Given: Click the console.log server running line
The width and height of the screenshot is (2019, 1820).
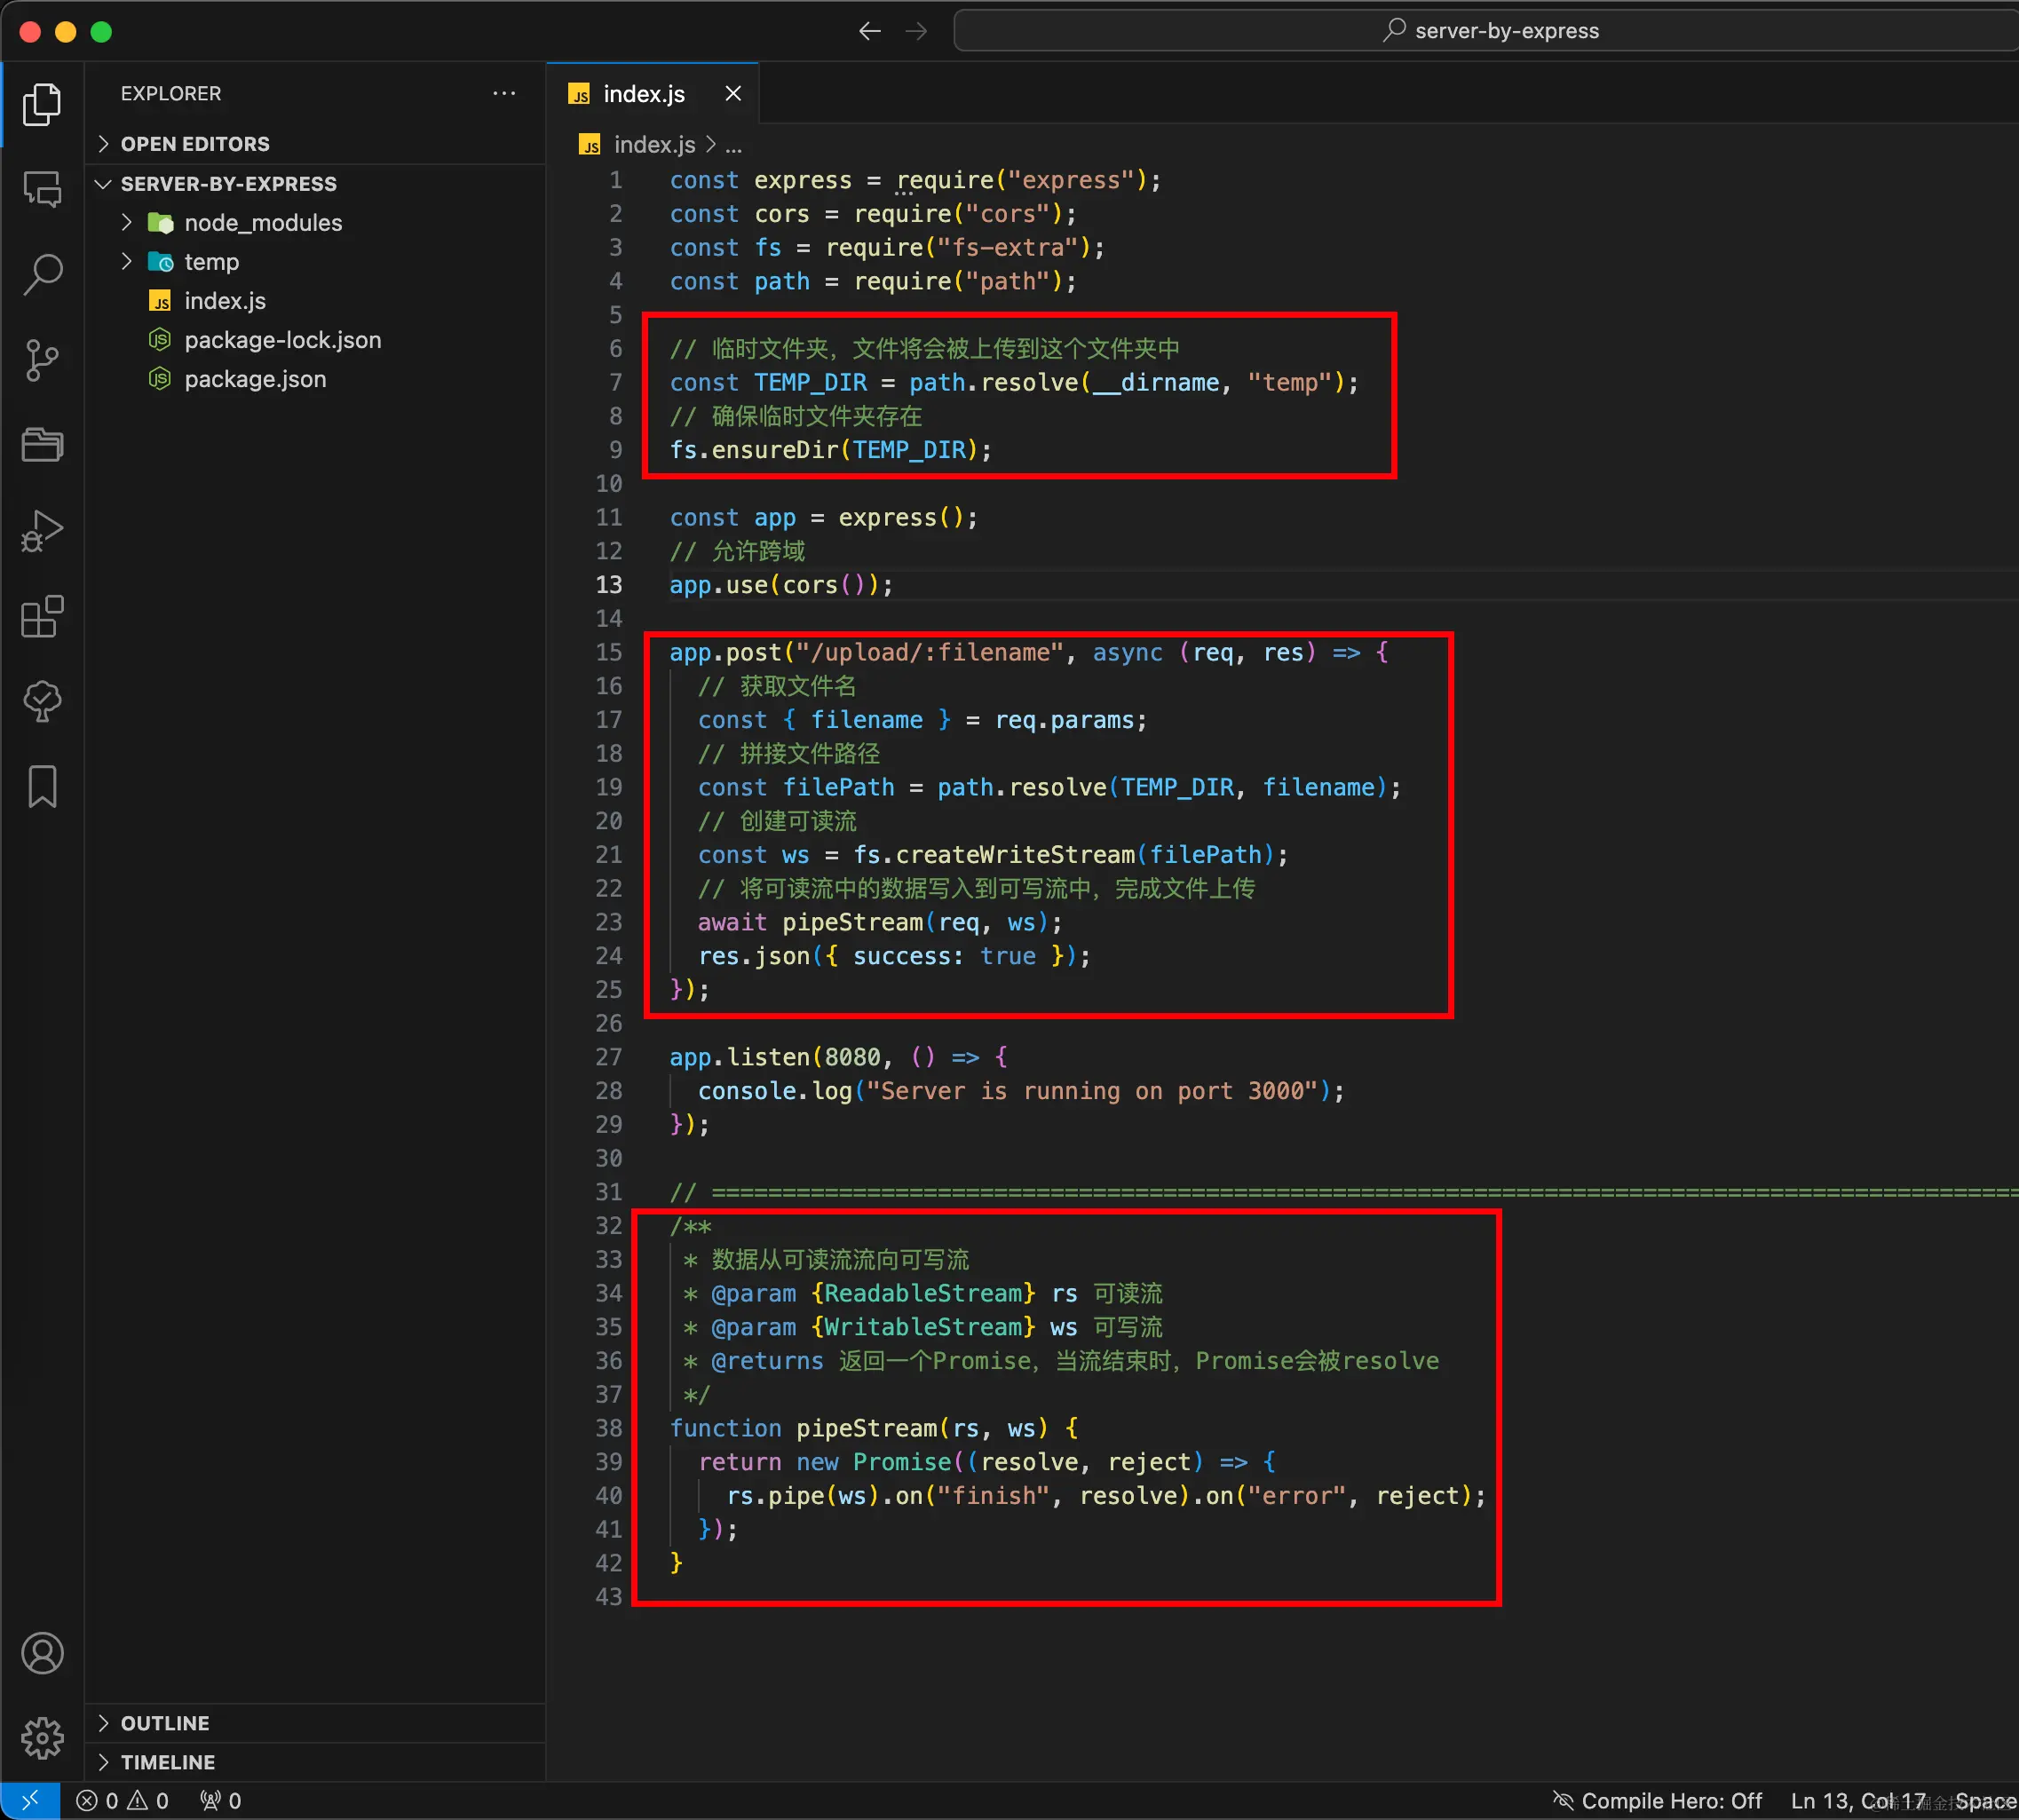Looking at the screenshot, I should coord(1020,1091).
